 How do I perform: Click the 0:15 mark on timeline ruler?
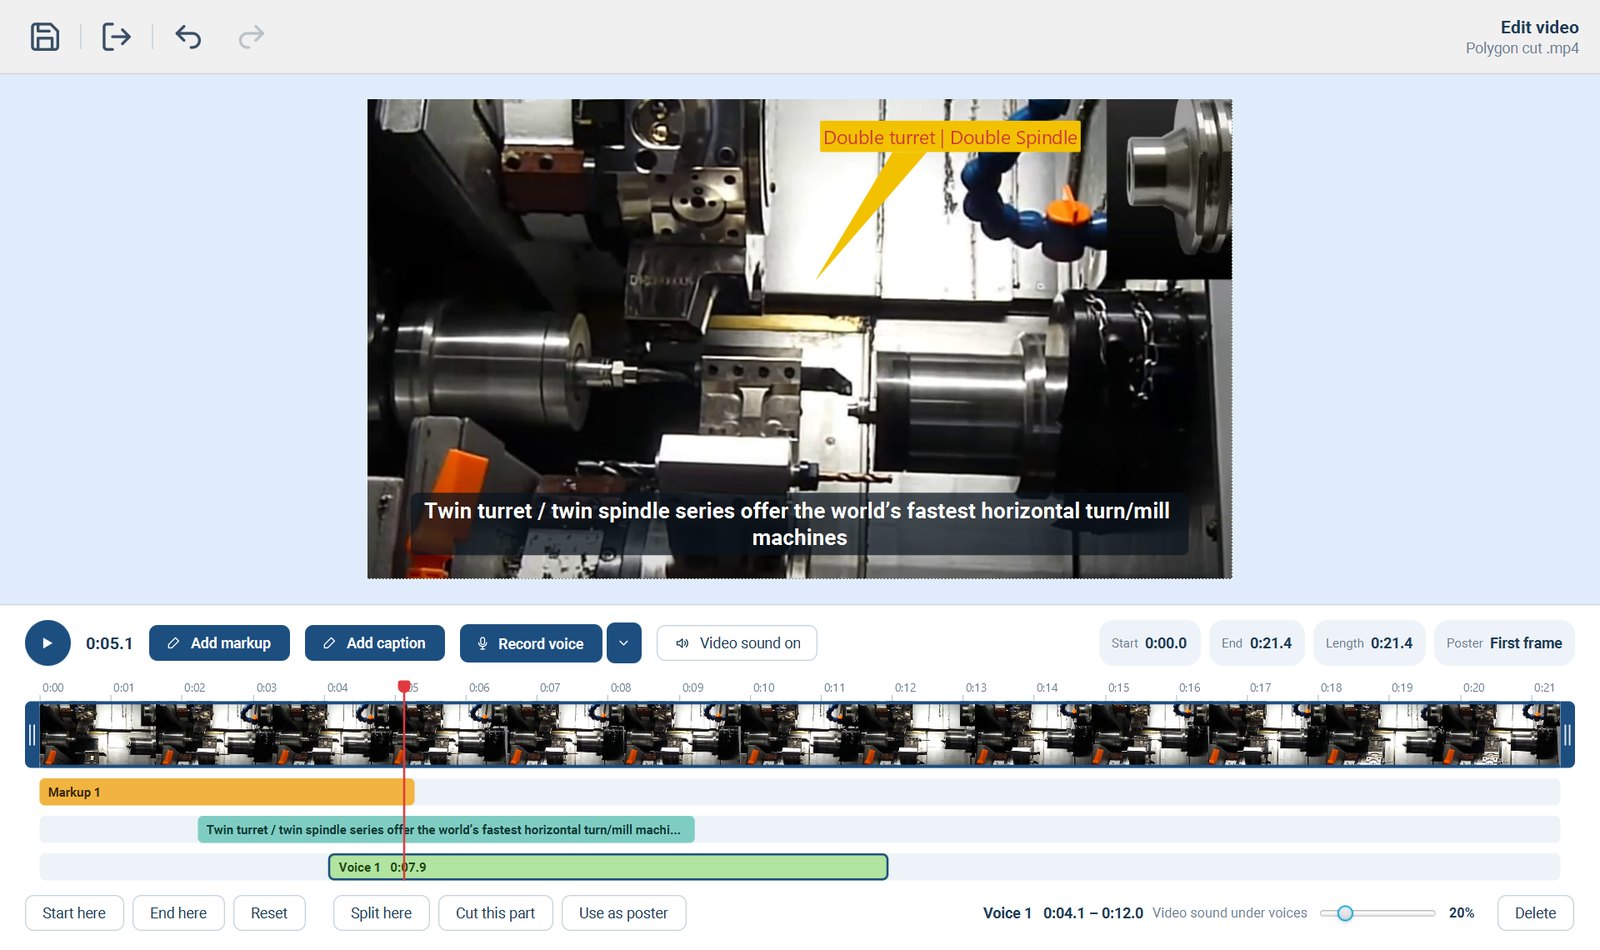pyautogui.click(x=1118, y=688)
